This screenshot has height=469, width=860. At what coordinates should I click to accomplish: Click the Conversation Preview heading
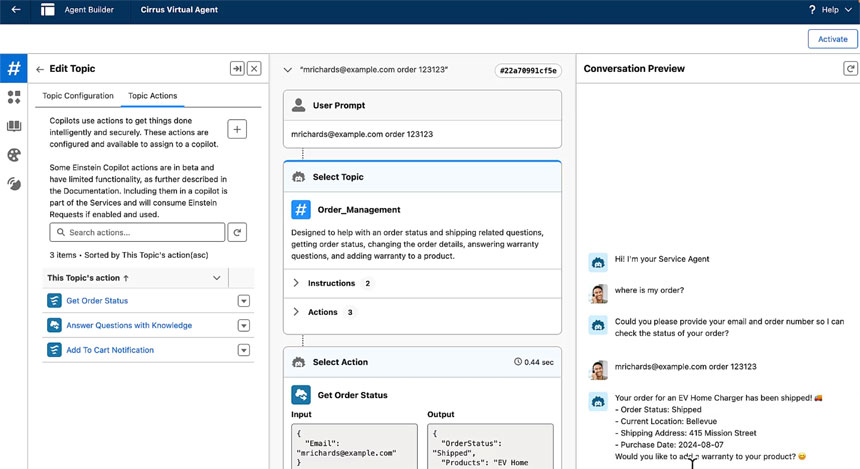pyautogui.click(x=634, y=69)
